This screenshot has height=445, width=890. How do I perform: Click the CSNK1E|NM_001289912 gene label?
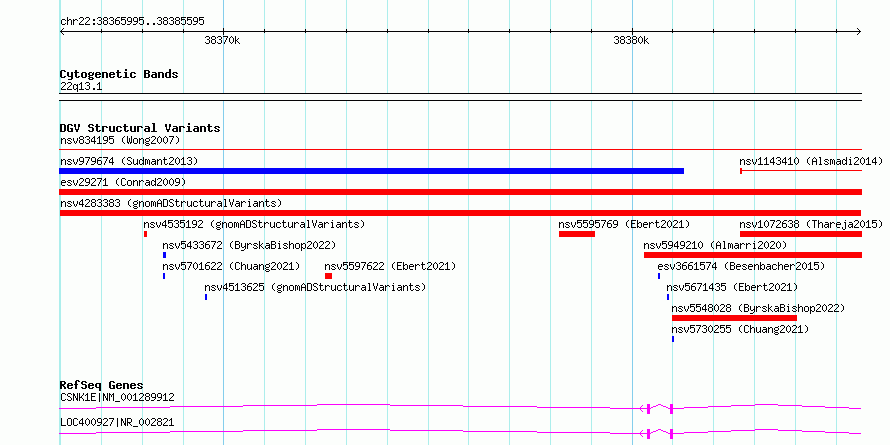point(117,397)
